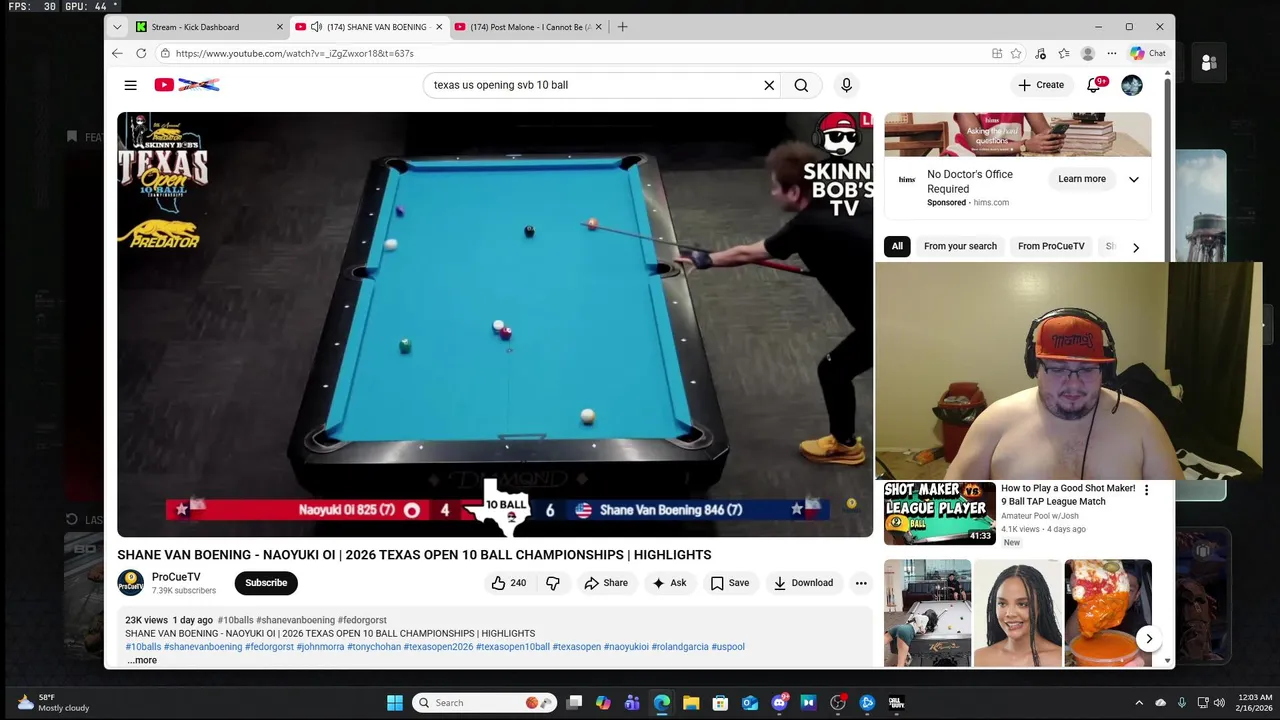The height and width of the screenshot is (720, 1280).
Task: Add this page to favorites star
Action: coord(1016,53)
